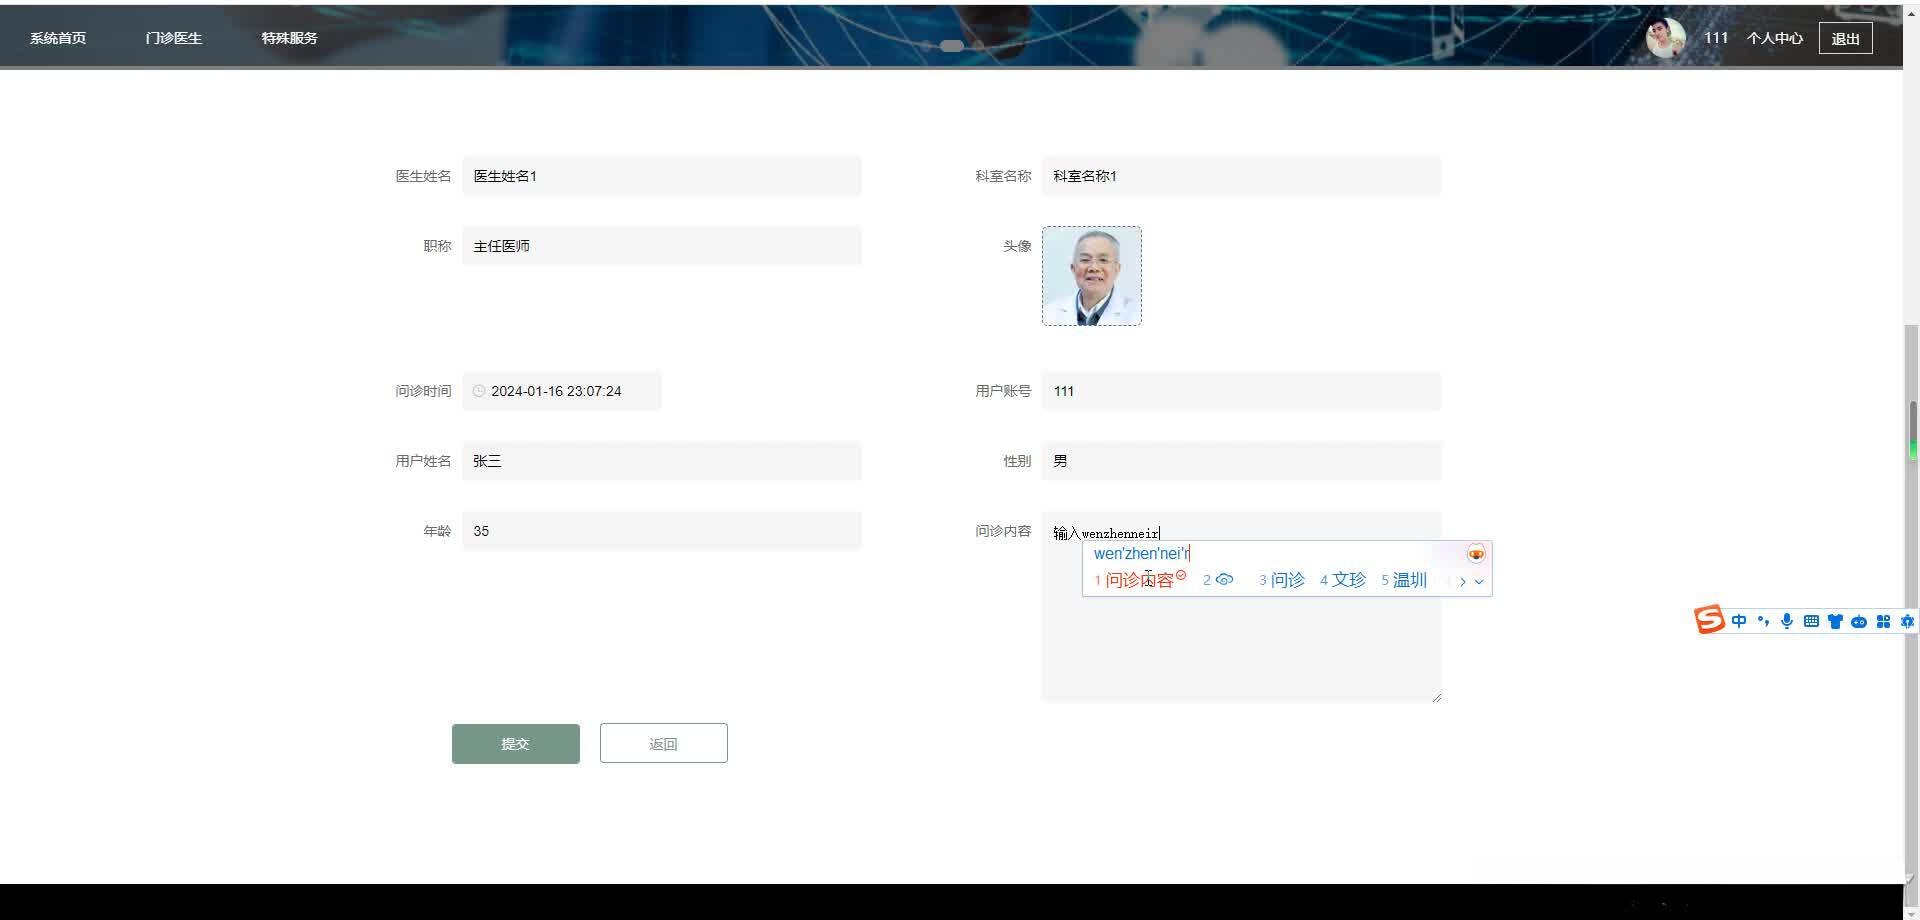The height and width of the screenshot is (920, 1920).
Task: Toggle punctuation mode in Sogou toolbar
Action: point(1763,621)
